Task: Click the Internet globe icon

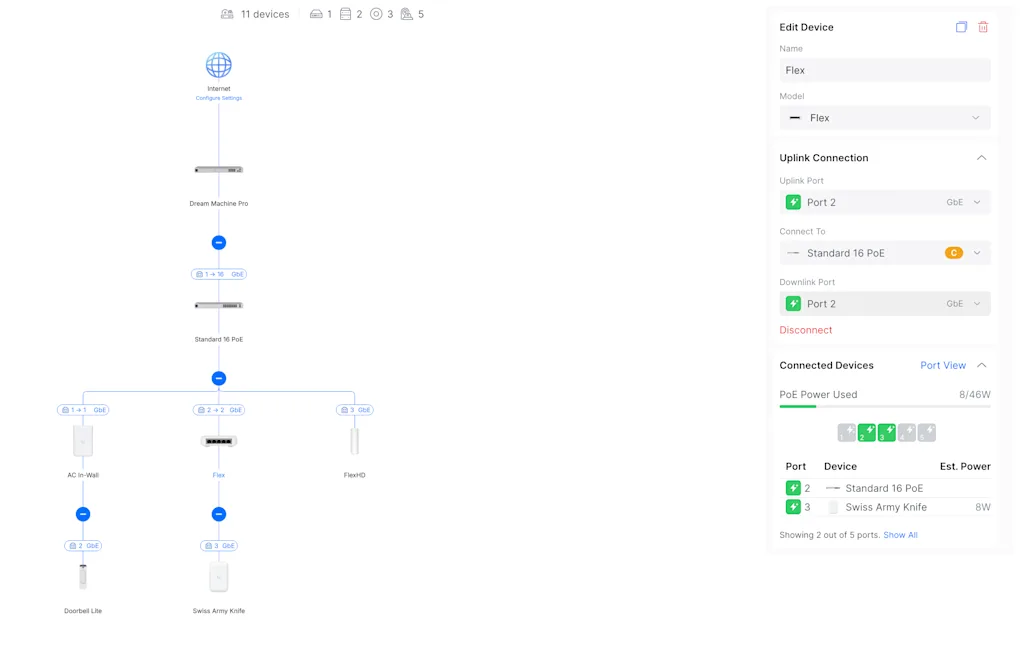Action: click(x=219, y=65)
